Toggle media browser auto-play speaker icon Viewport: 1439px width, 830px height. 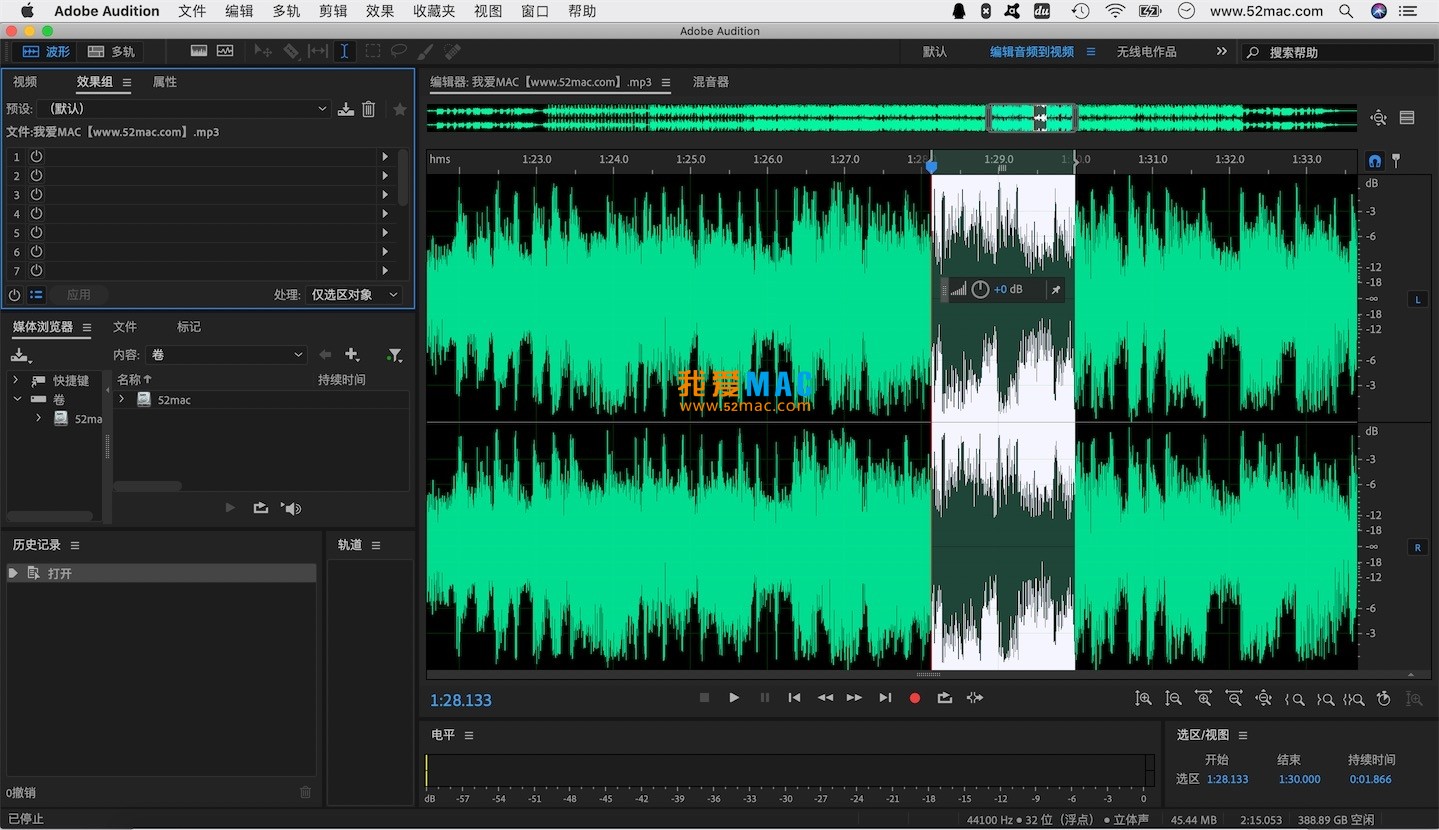291,508
